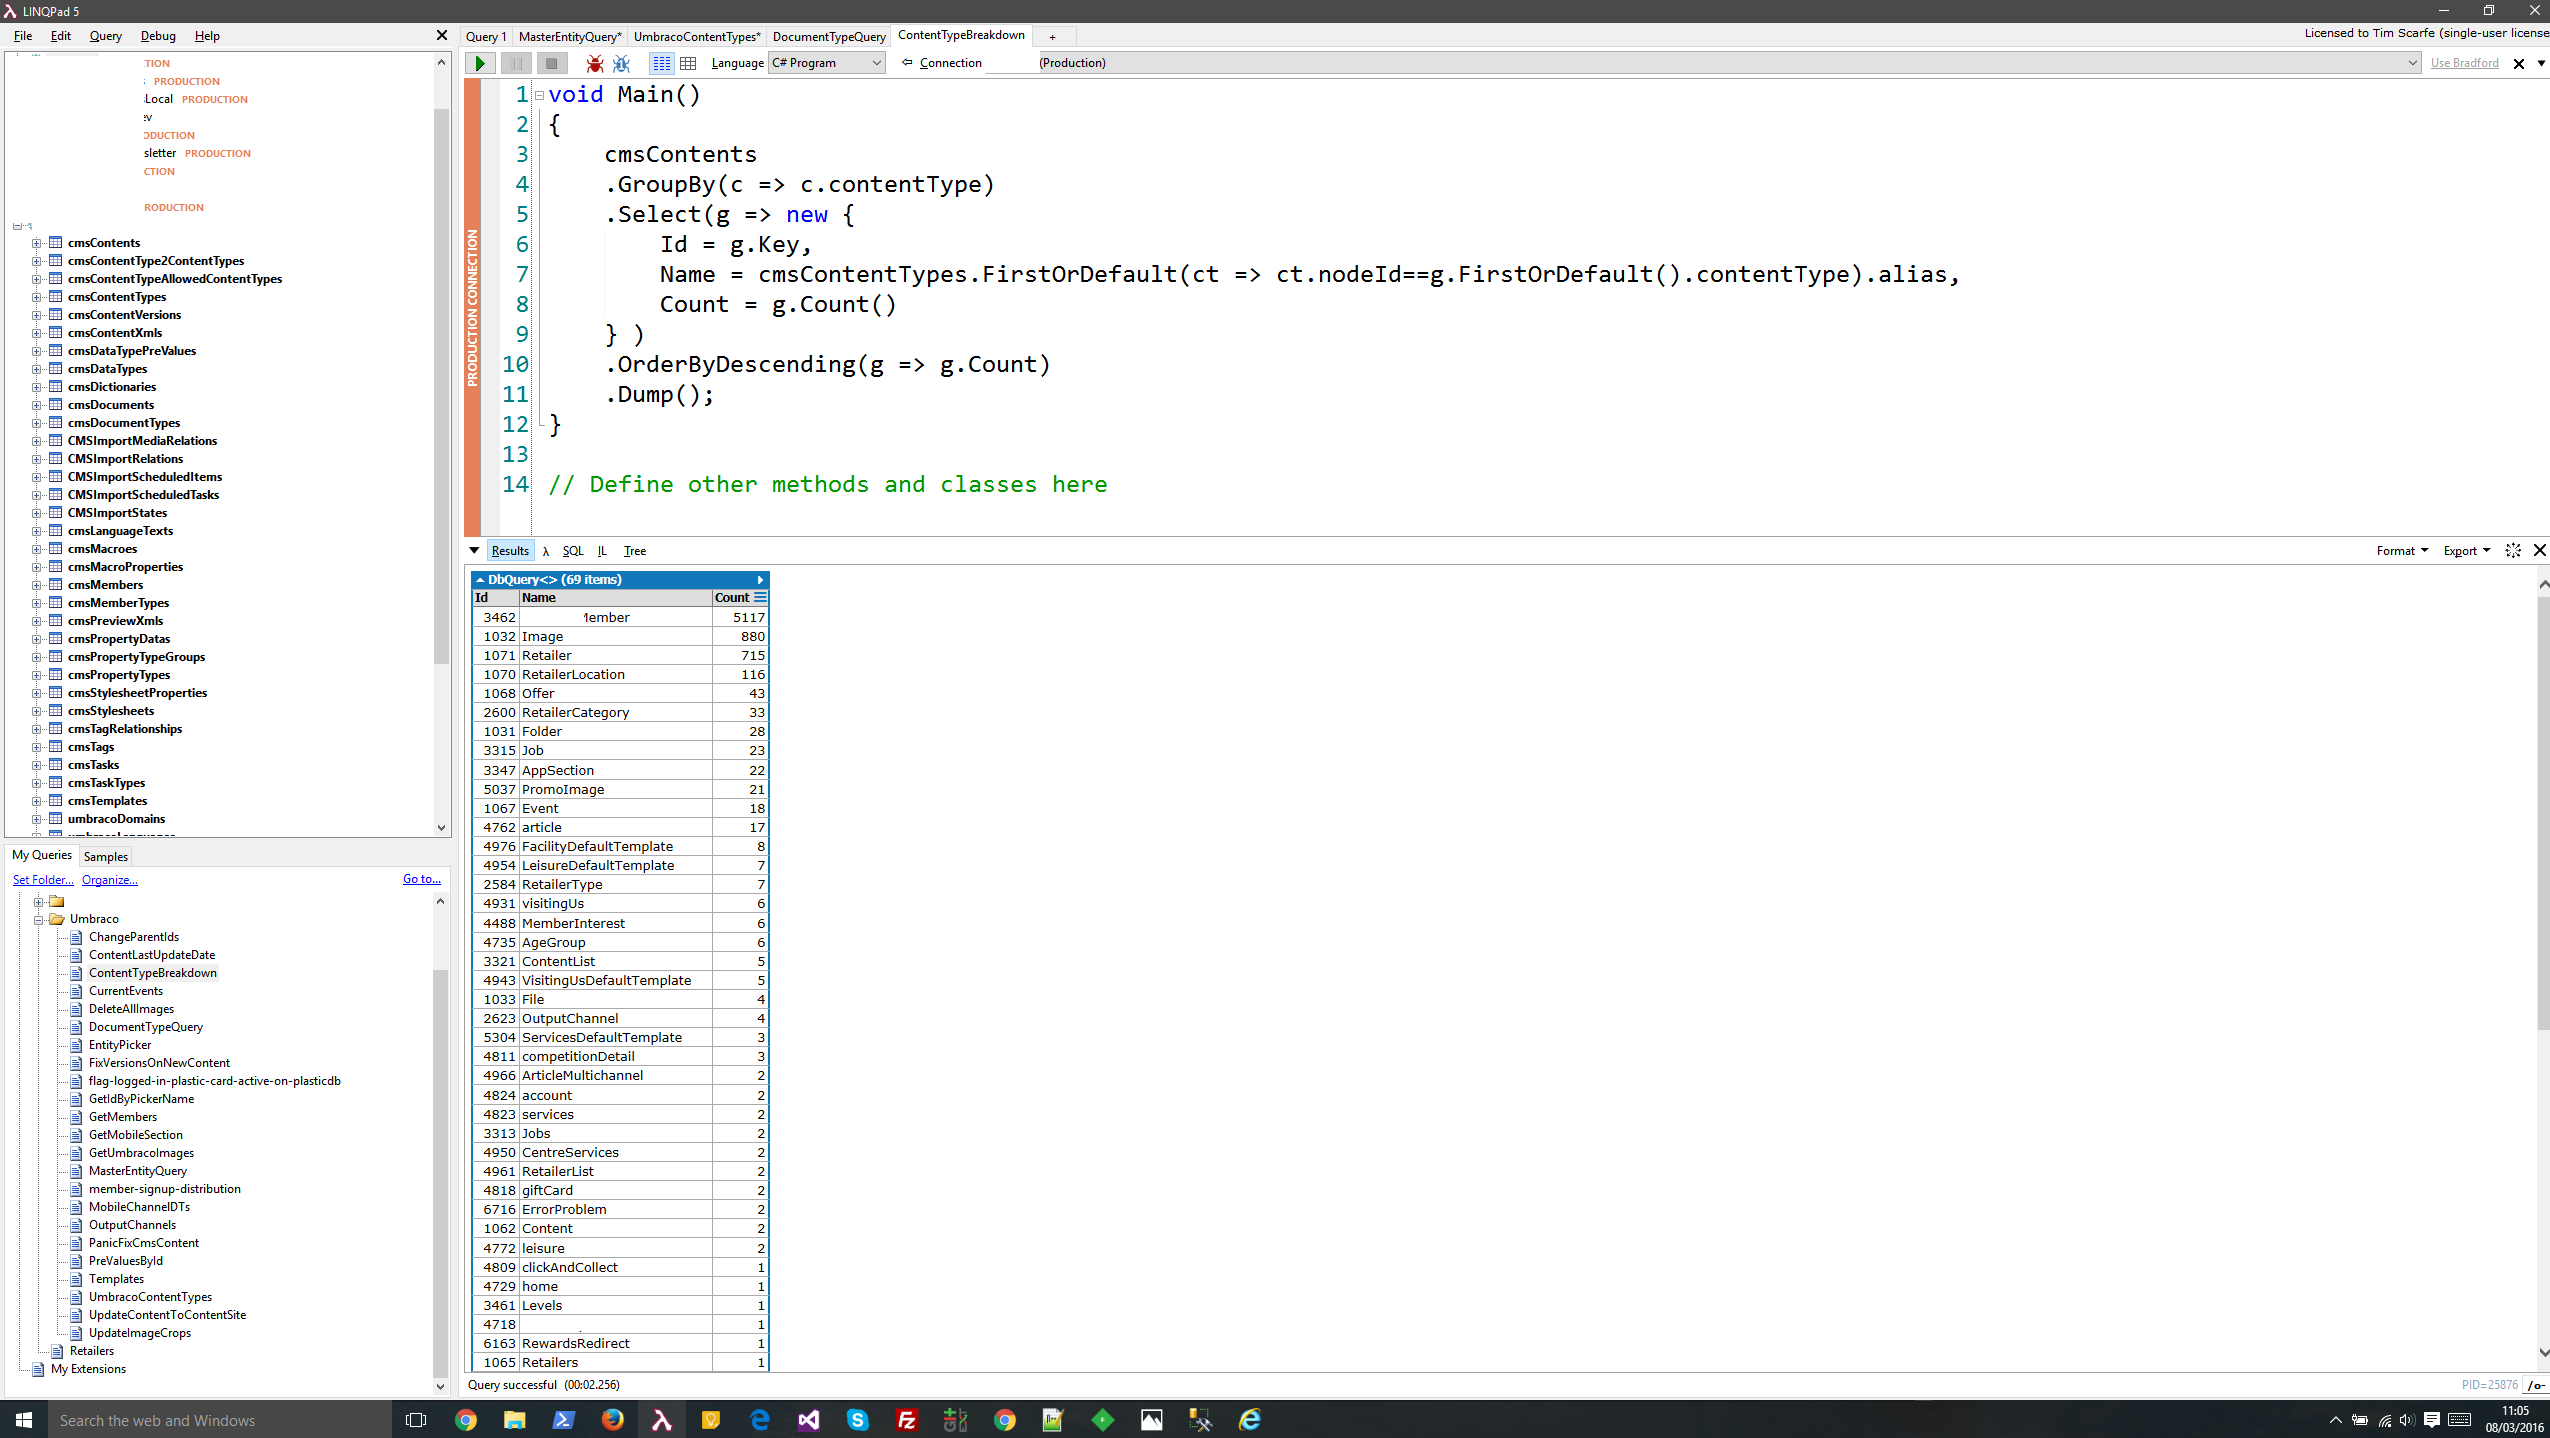Click the Use Bradford link
This screenshot has width=2550, height=1438.
coord(2464,63)
